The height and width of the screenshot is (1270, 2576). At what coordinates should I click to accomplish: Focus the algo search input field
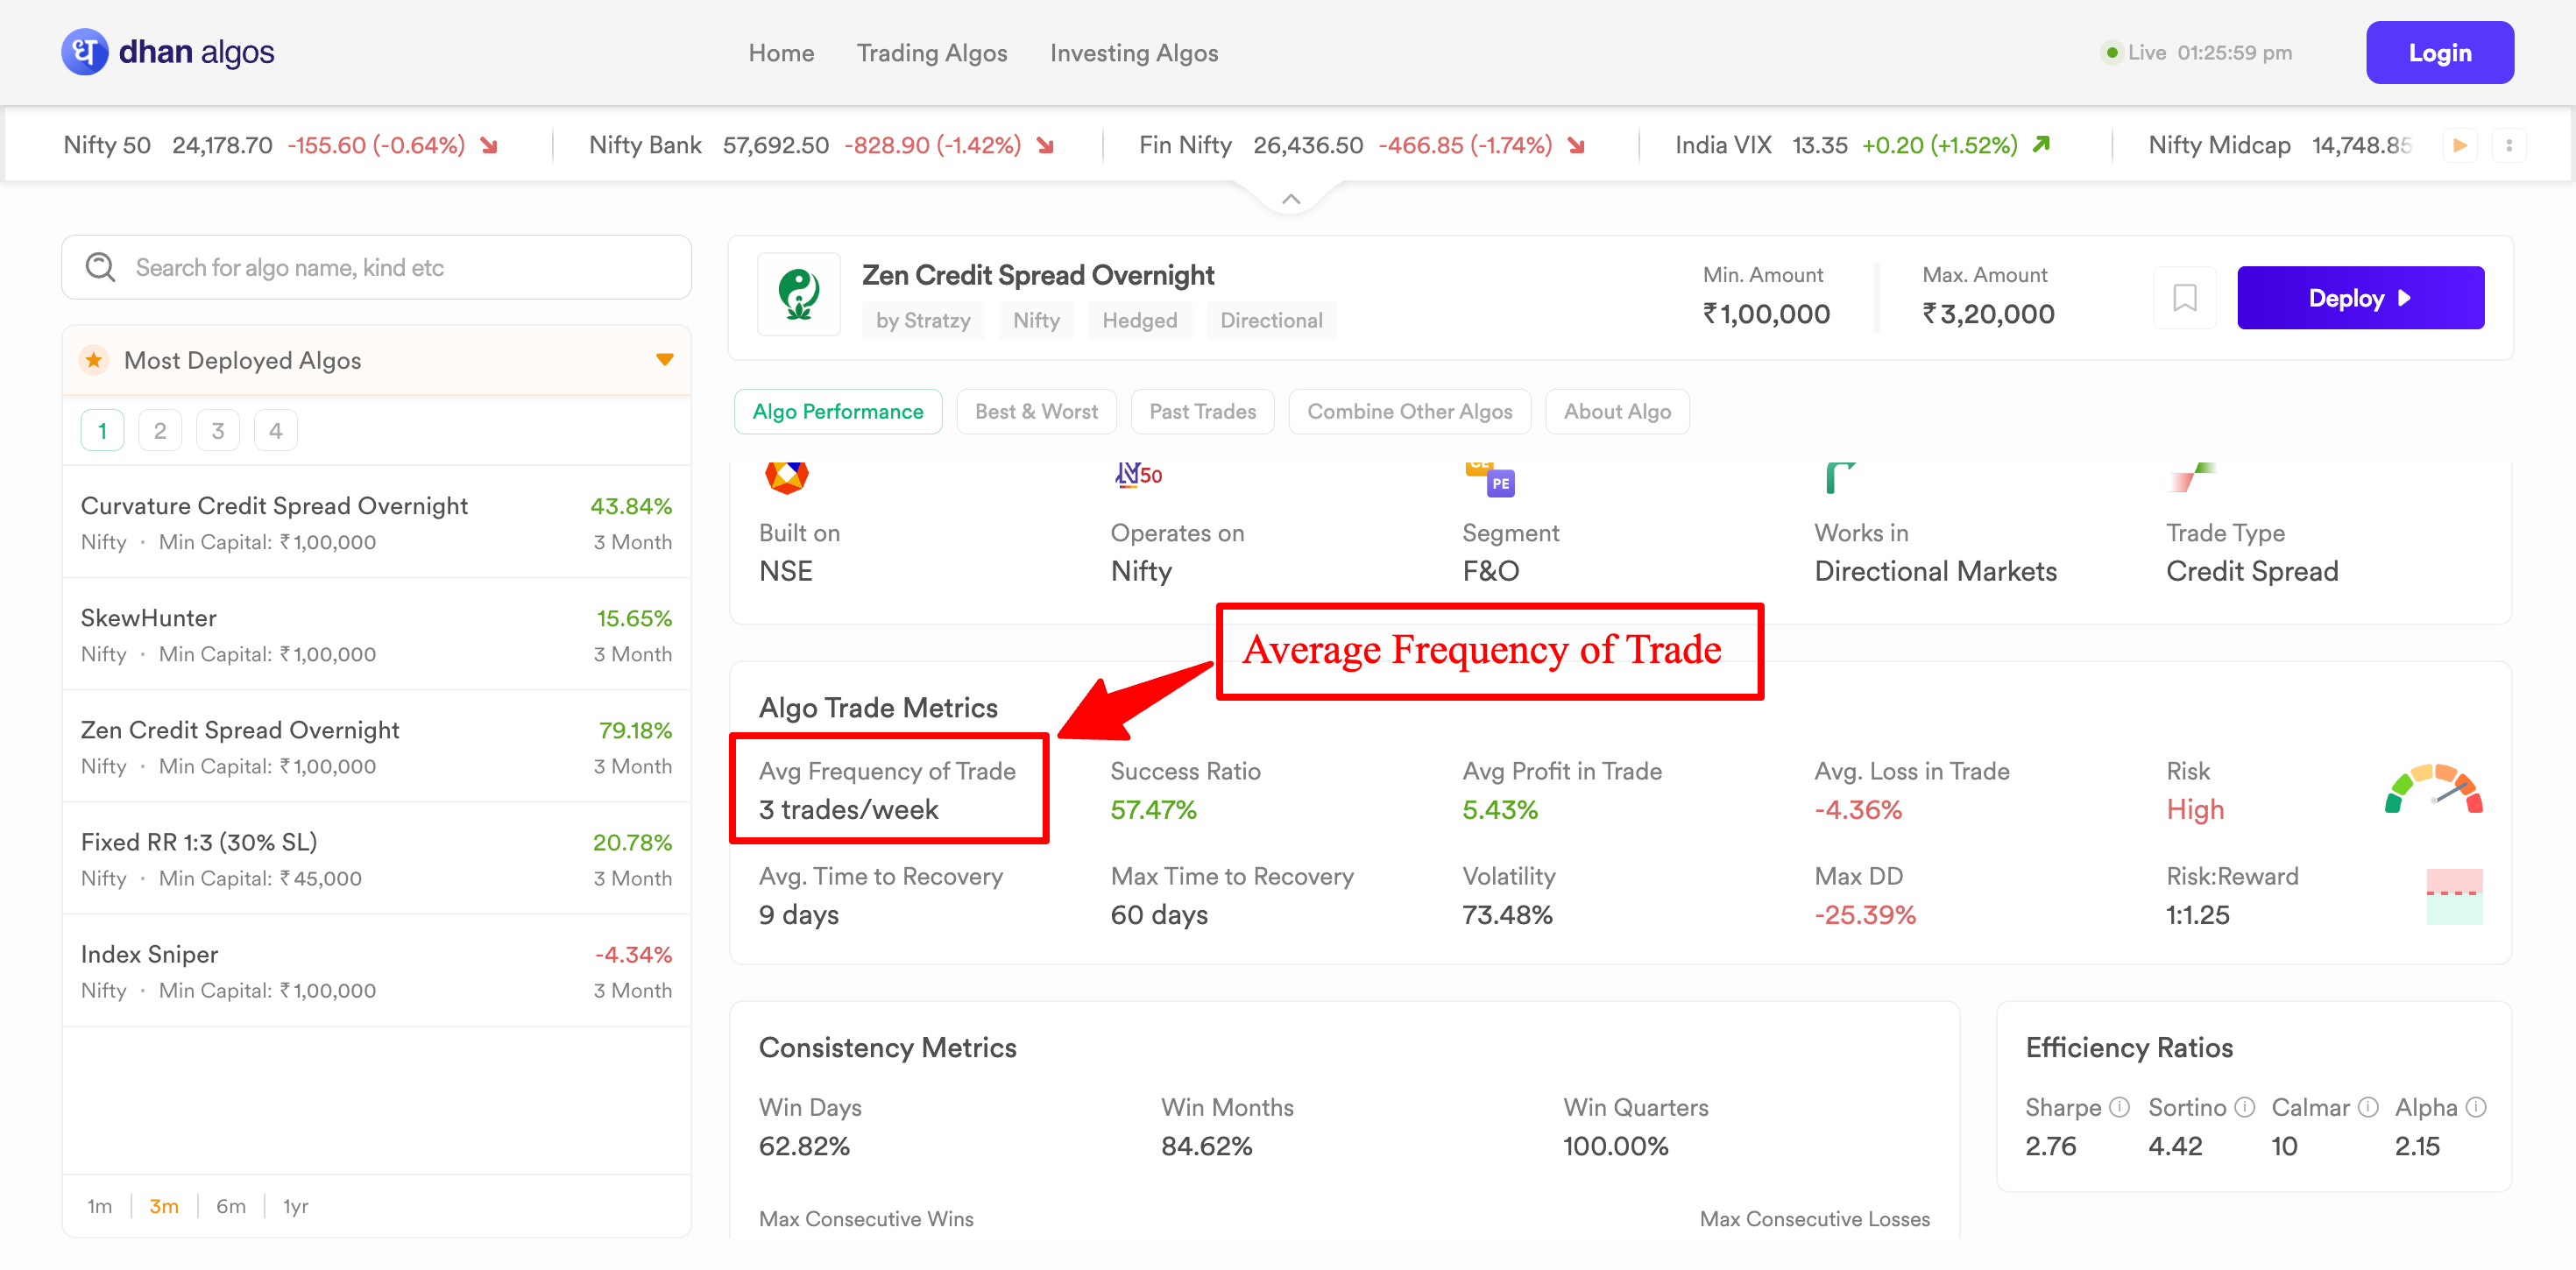coord(377,267)
